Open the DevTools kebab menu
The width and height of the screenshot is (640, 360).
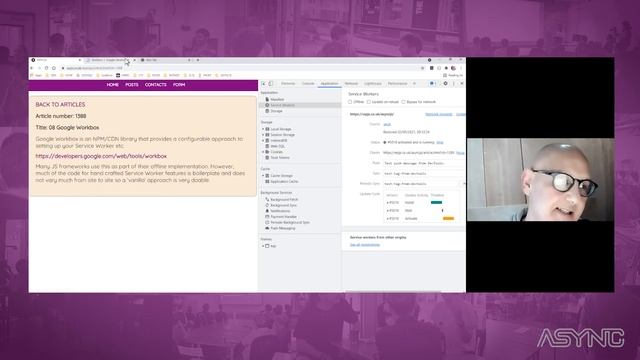click(x=454, y=84)
